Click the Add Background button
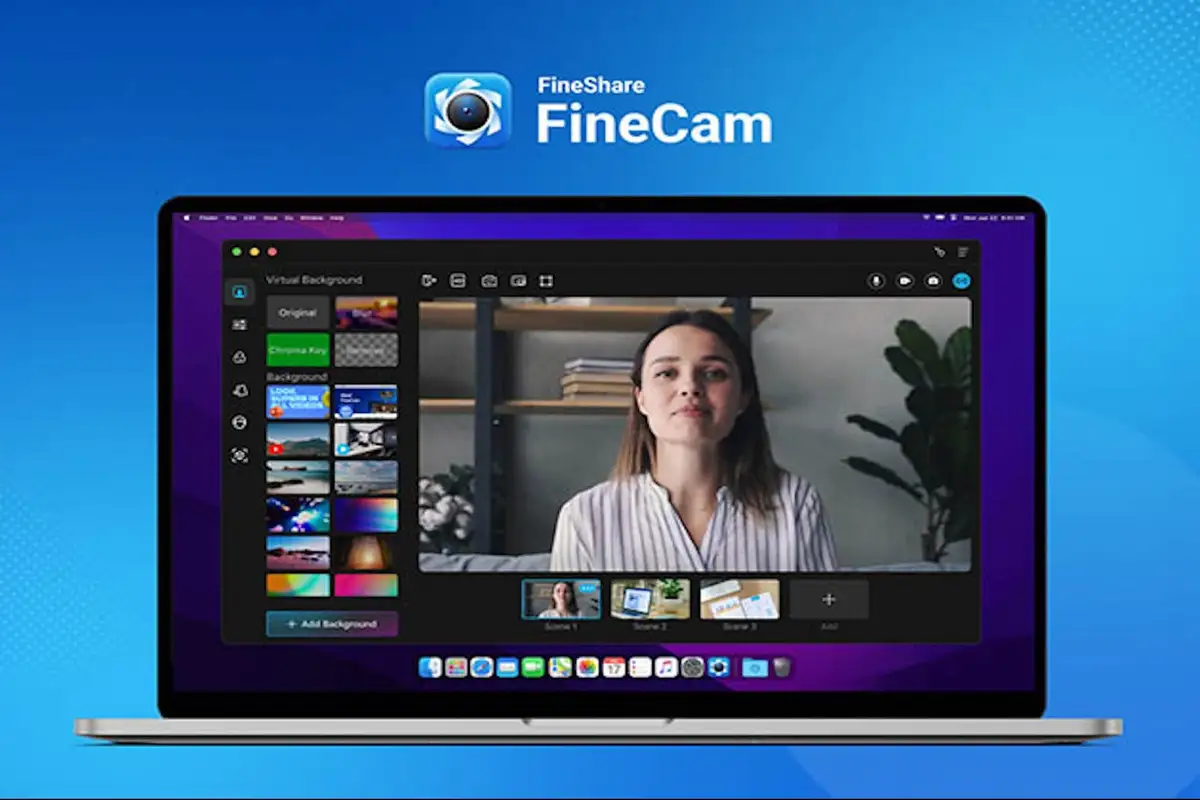This screenshot has height=800, width=1200. (x=332, y=624)
